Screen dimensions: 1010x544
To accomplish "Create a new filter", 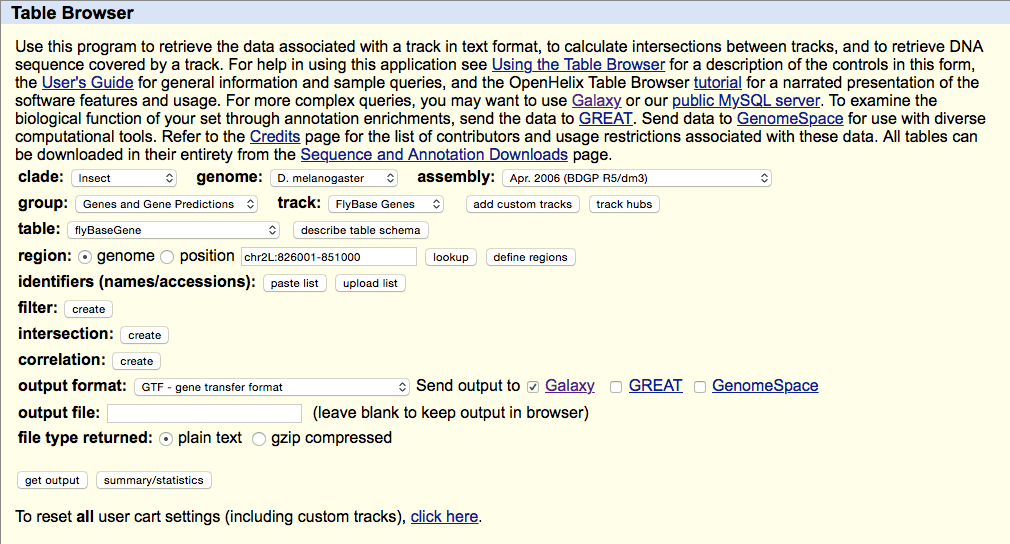I will click(89, 309).
